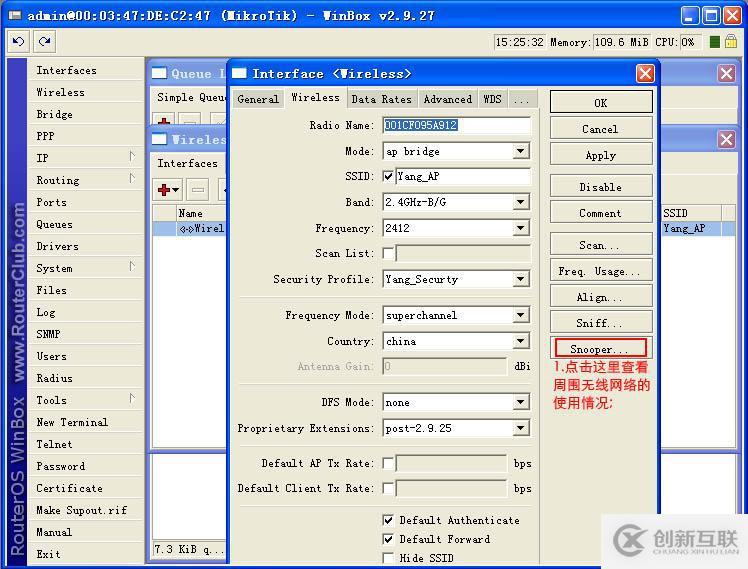Uncheck Default Forward option

[x=388, y=539]
